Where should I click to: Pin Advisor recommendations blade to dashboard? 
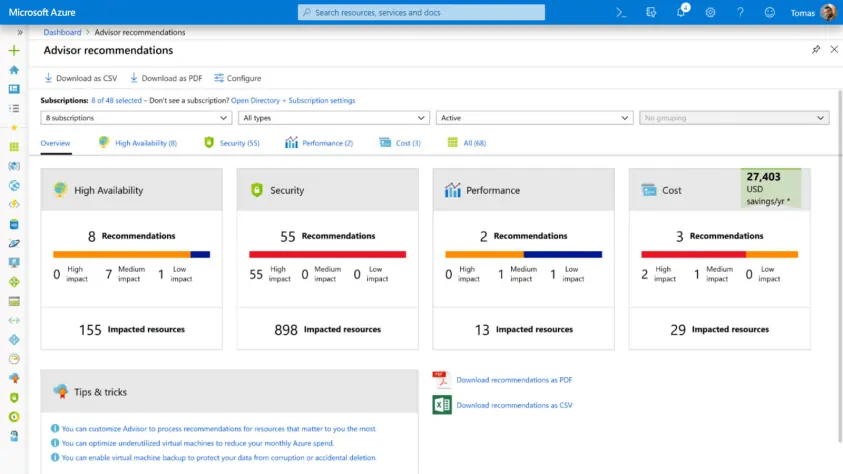coord(816,50)
